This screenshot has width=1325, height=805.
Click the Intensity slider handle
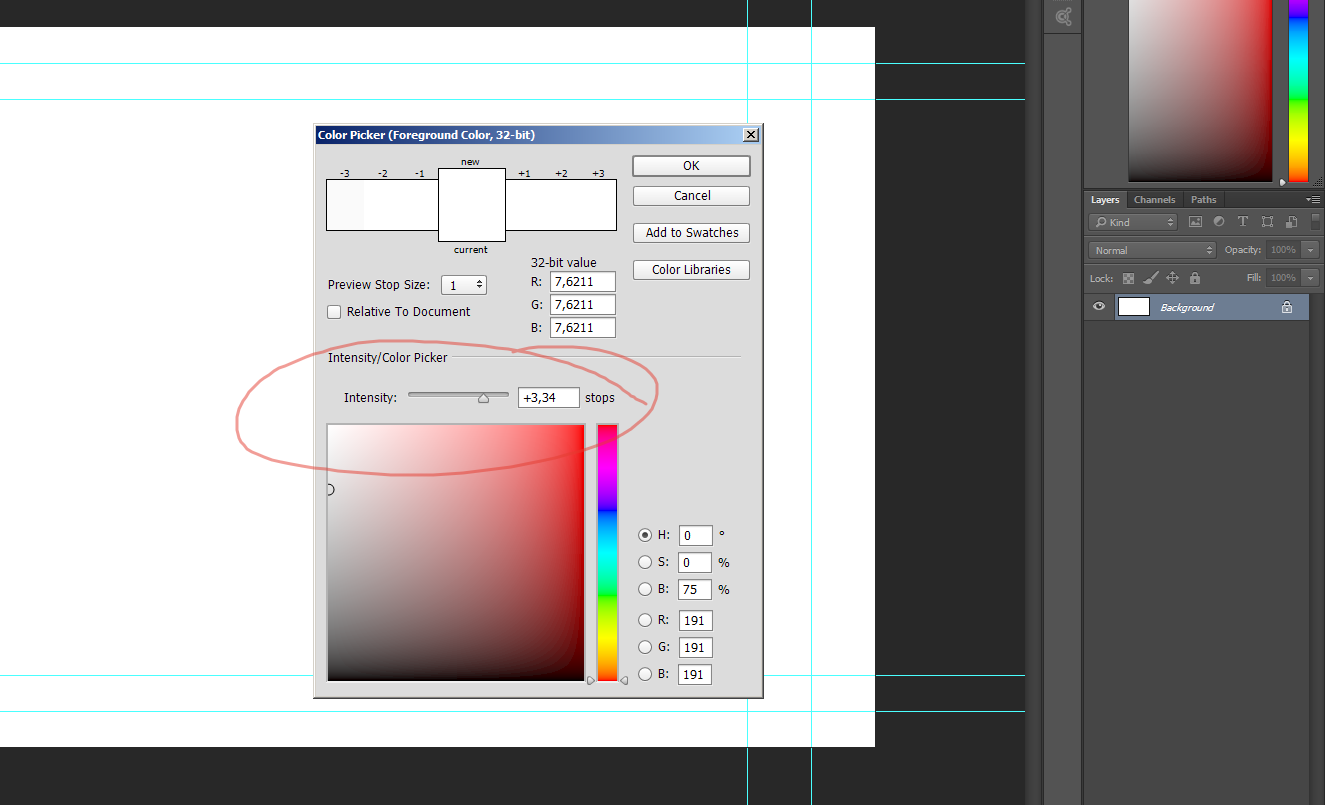point(483,398)
